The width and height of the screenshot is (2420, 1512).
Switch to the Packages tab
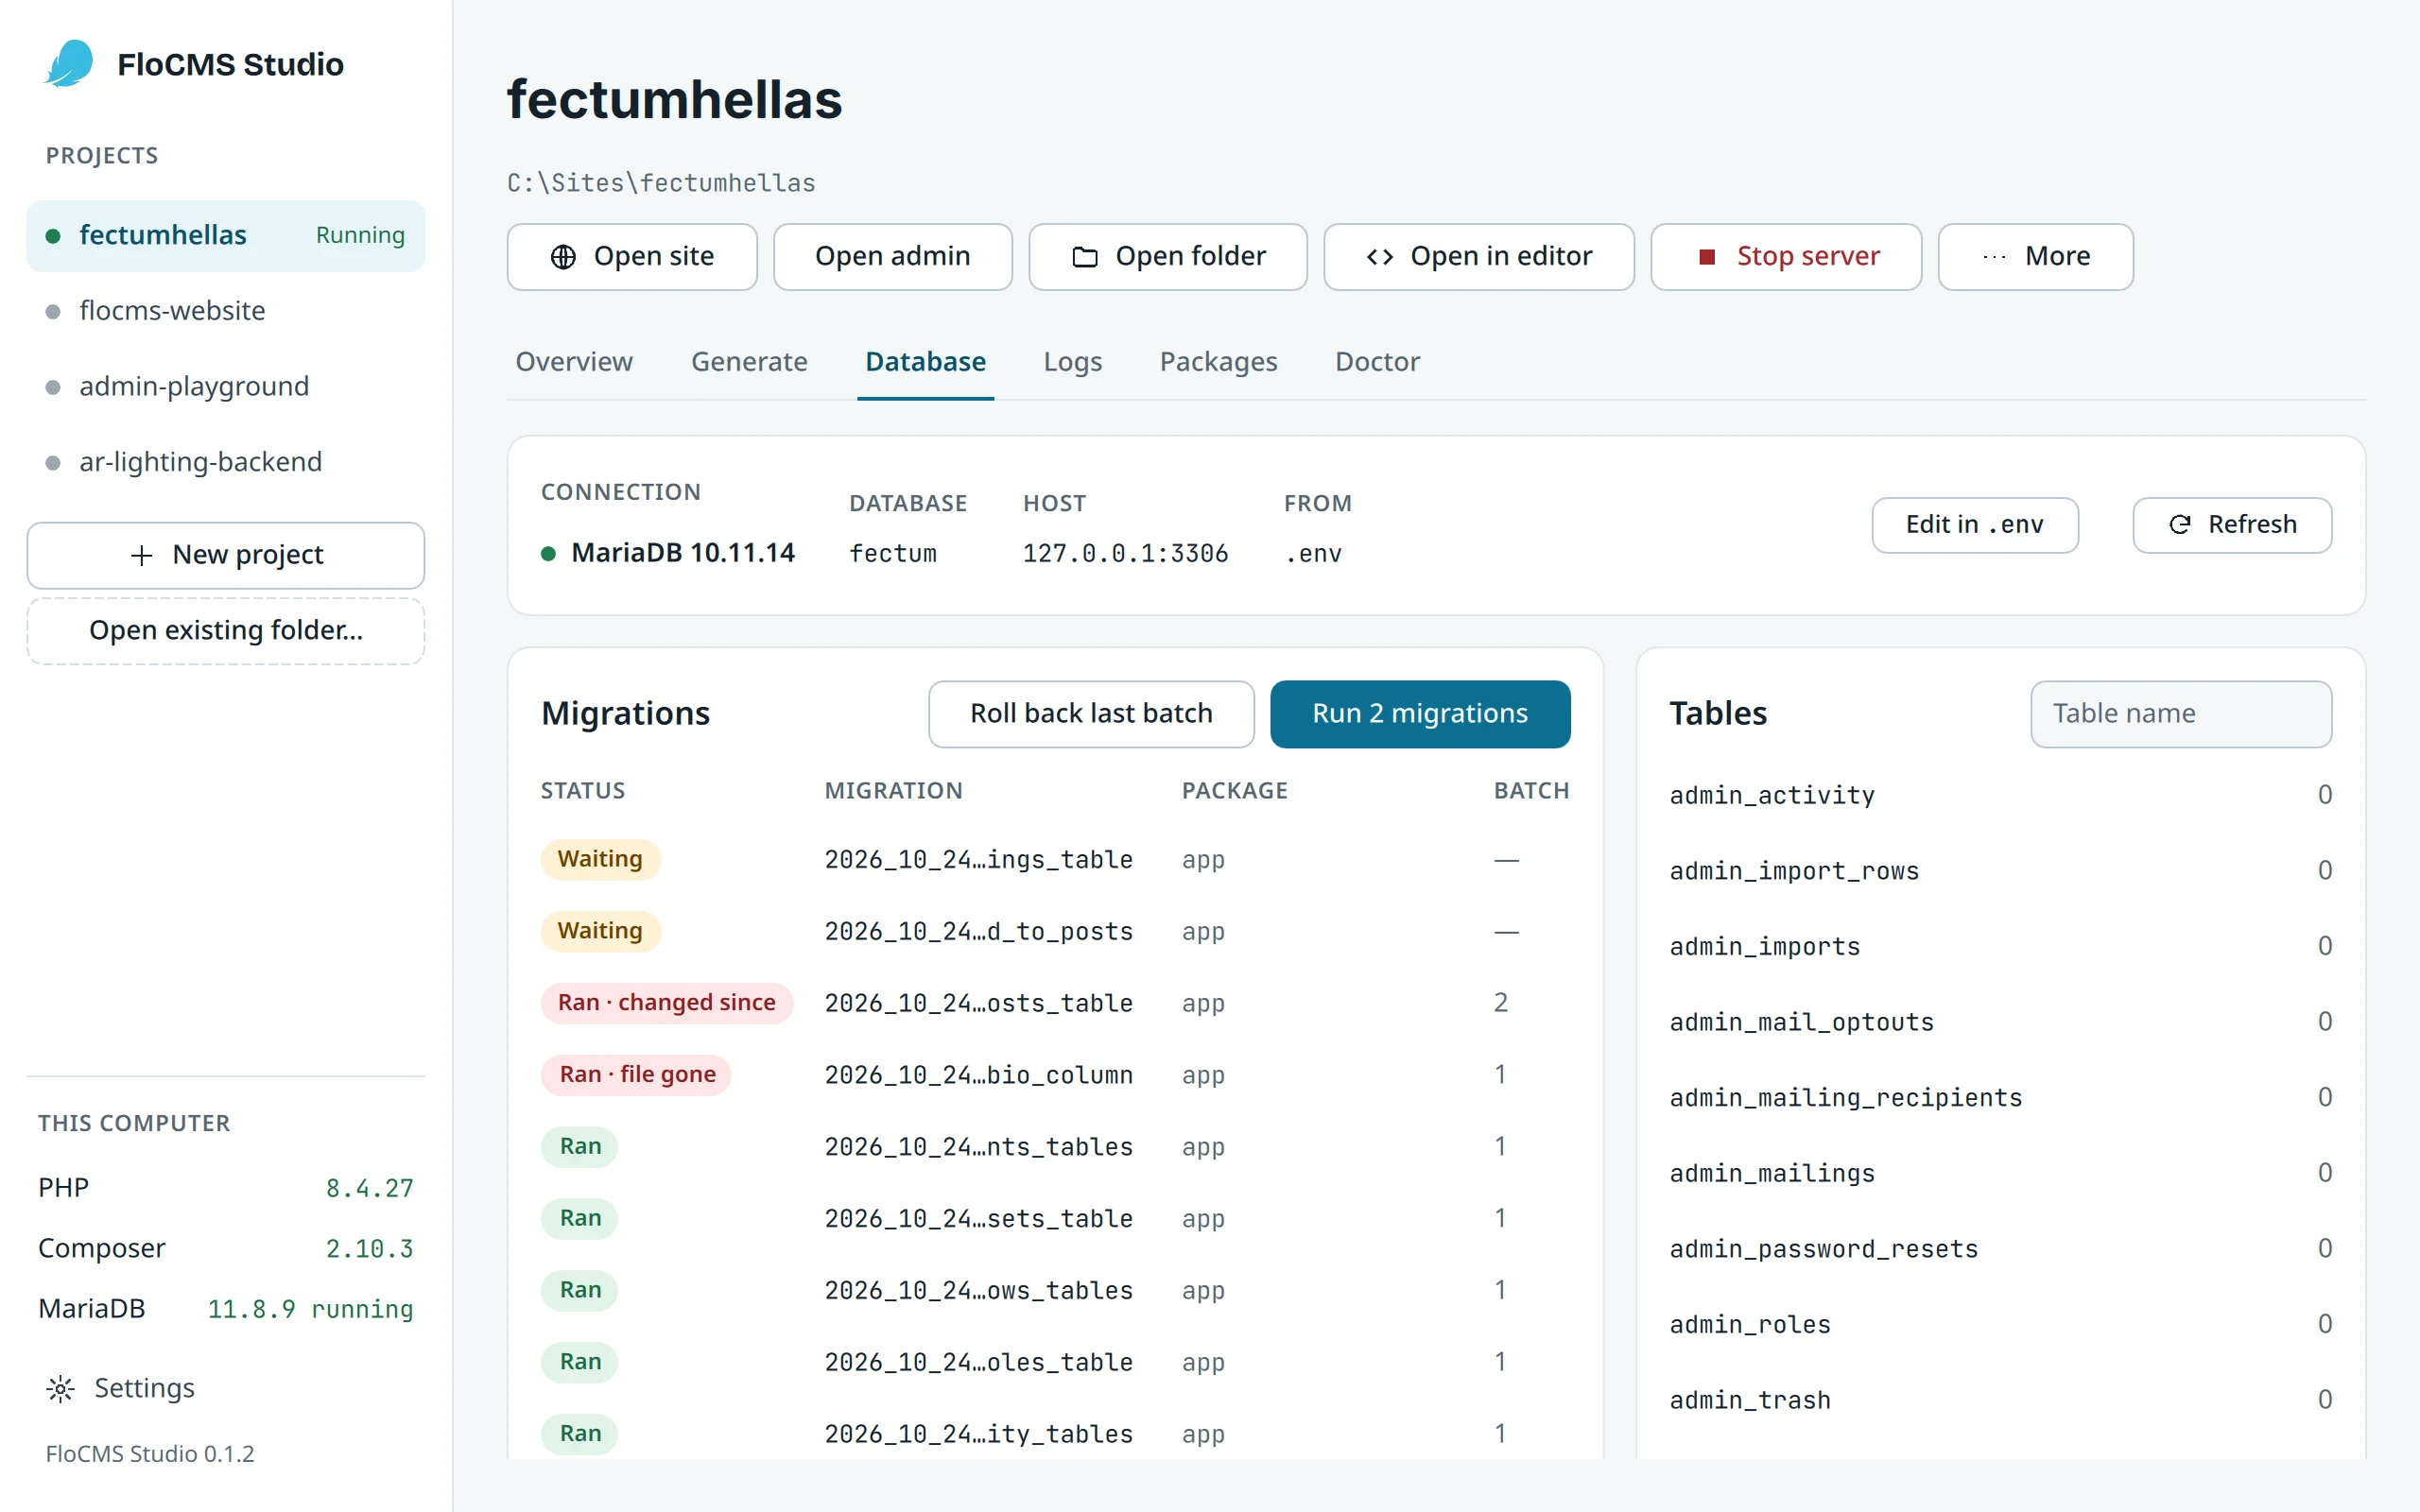tap(1218, 362)
